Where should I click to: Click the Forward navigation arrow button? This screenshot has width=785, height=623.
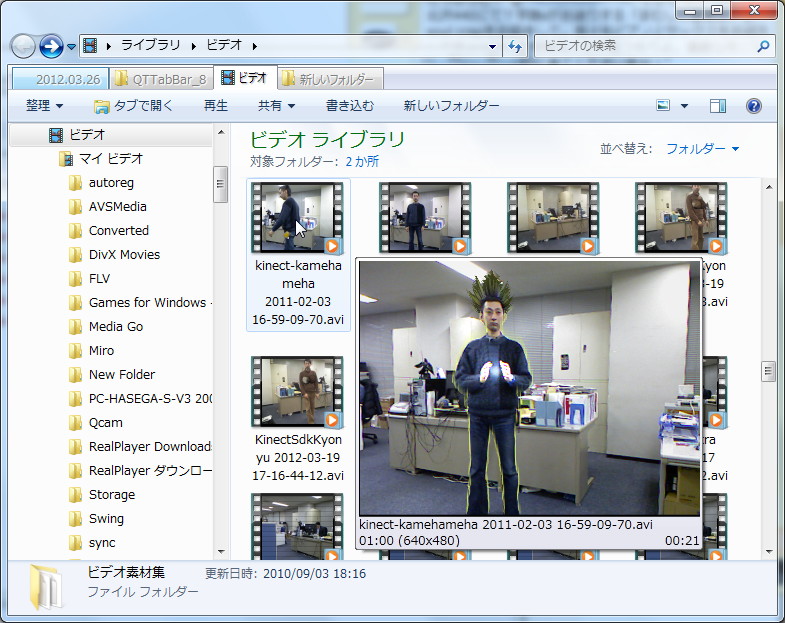pos(51,47)
